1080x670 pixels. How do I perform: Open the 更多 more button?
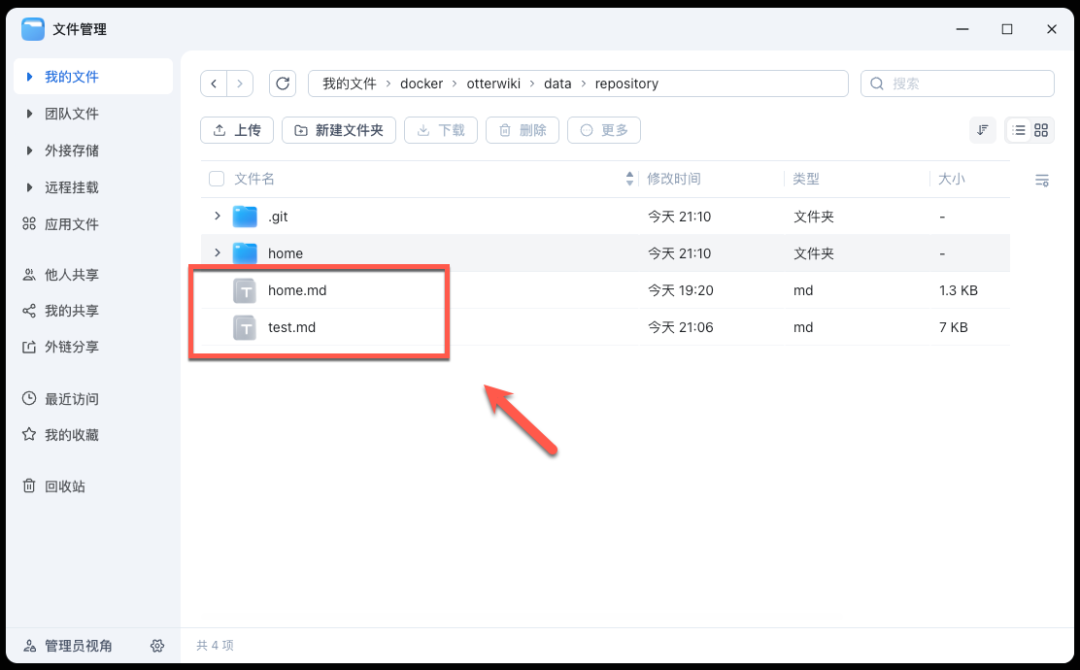(x=604, y=130)
